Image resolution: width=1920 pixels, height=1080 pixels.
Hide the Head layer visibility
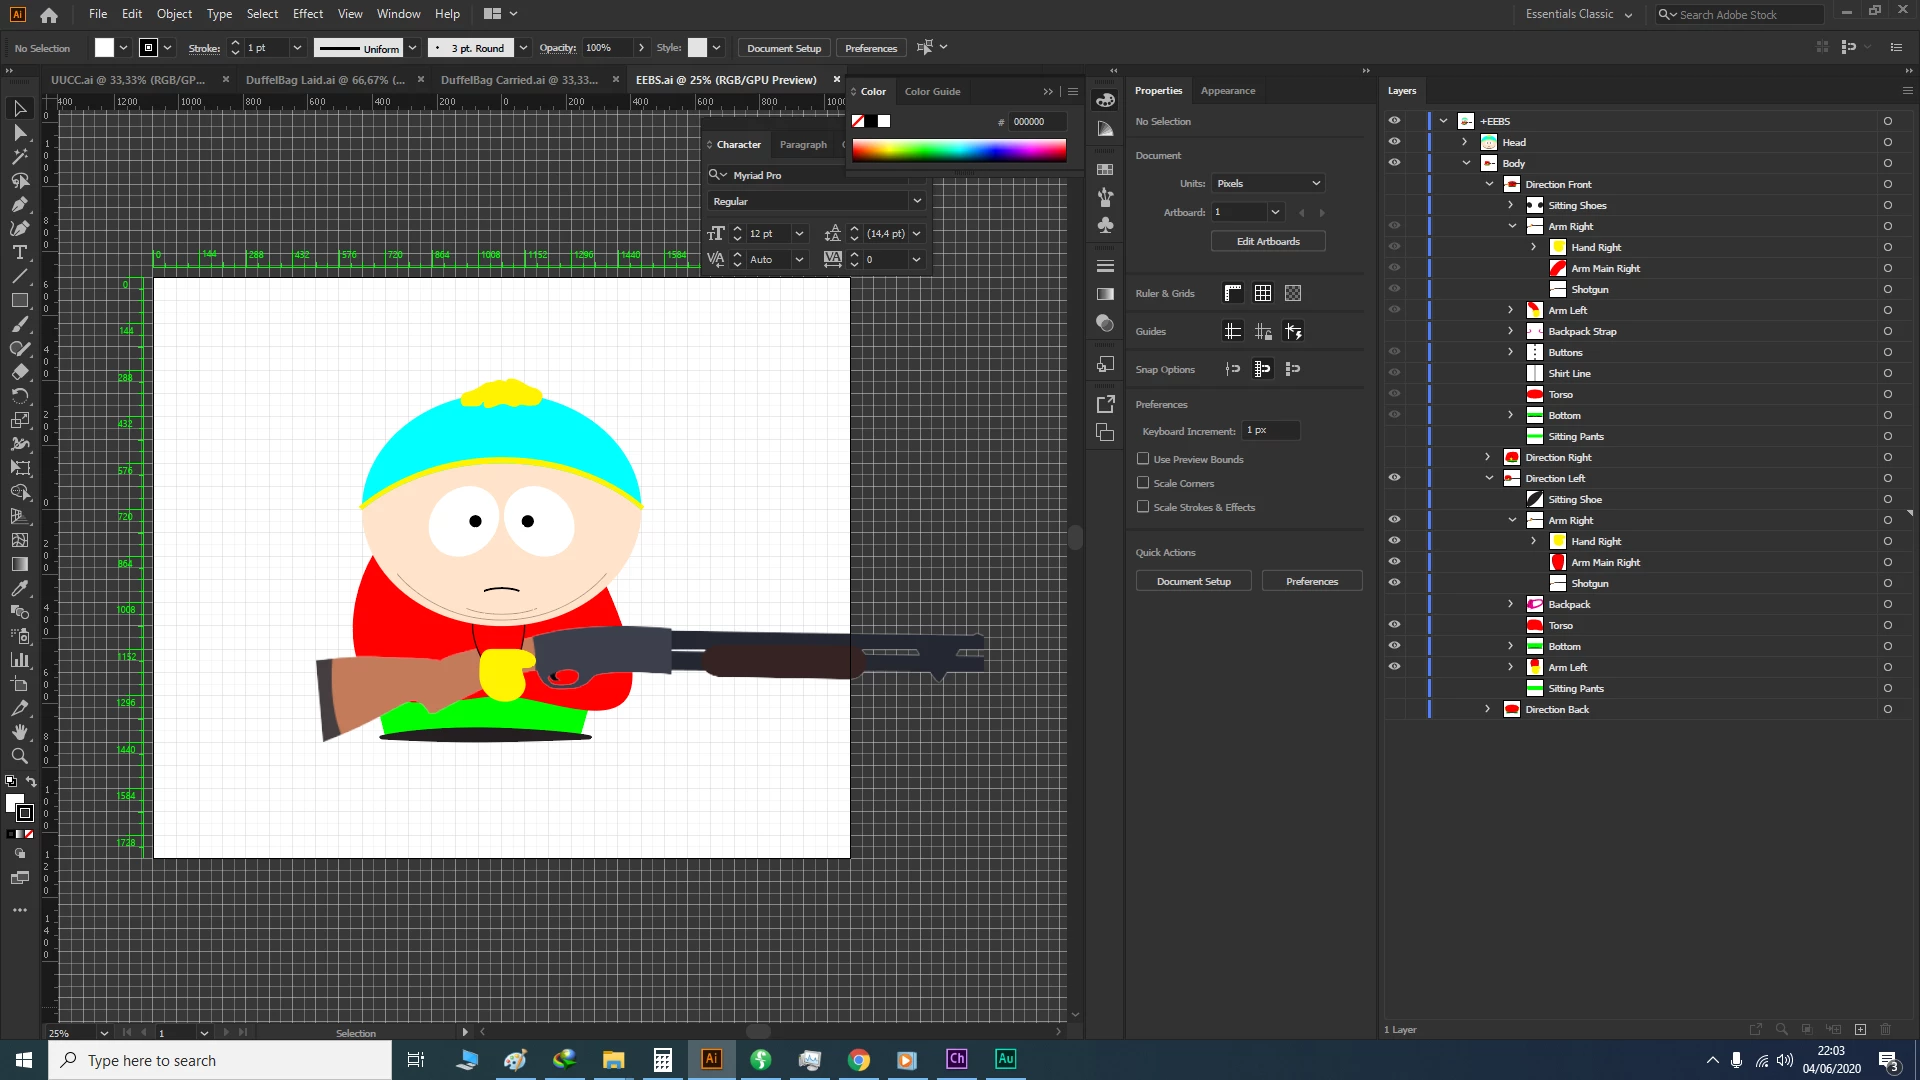click(1394, 142)
